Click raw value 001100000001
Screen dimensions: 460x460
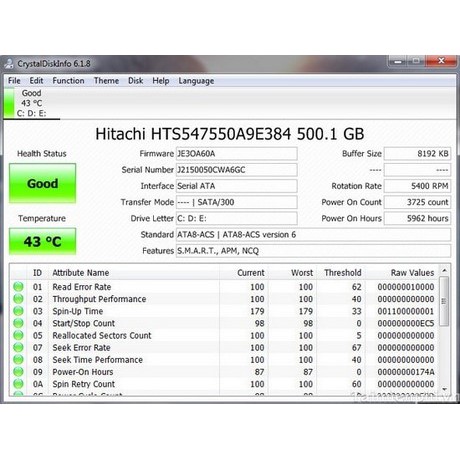[x=406, y=311]
